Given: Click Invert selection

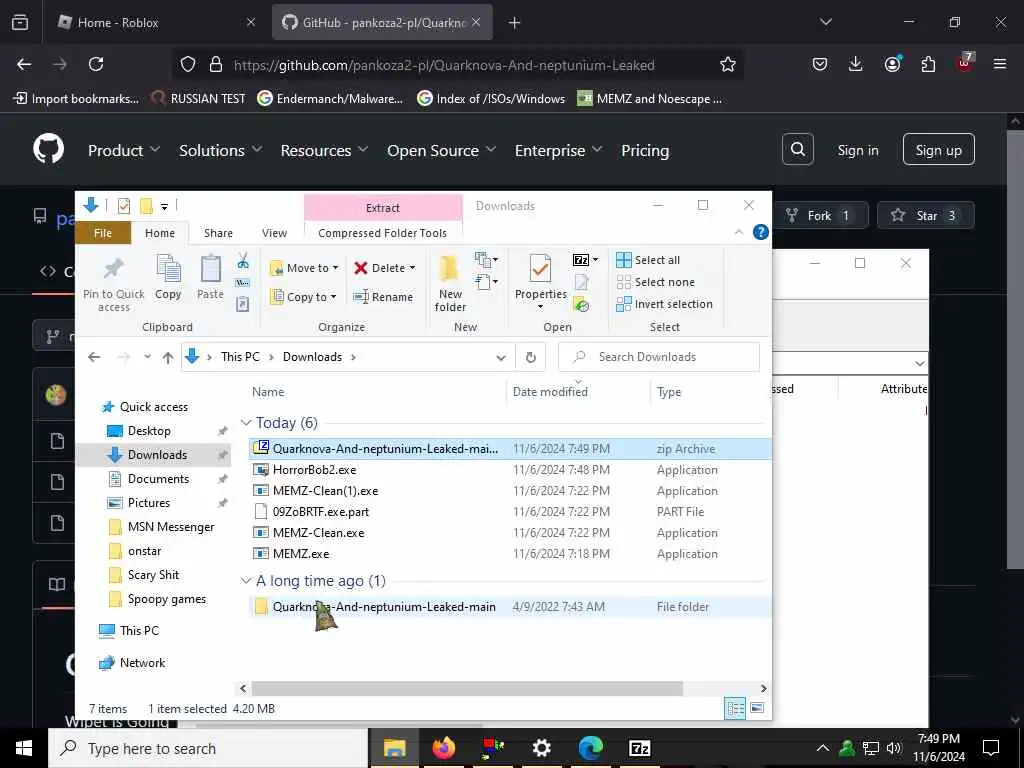Looking at the screenshot, I should pyautogui.click(x=664, y=304).
